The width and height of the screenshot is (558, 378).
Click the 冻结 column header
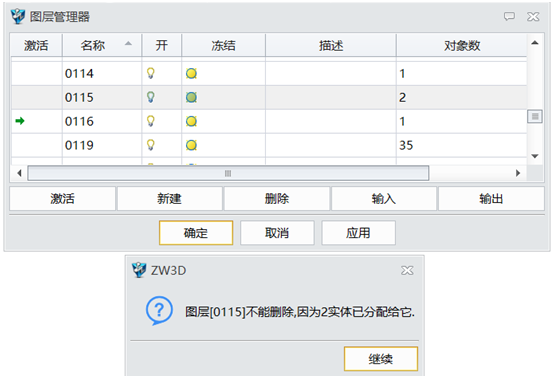(x=223, y=45)
